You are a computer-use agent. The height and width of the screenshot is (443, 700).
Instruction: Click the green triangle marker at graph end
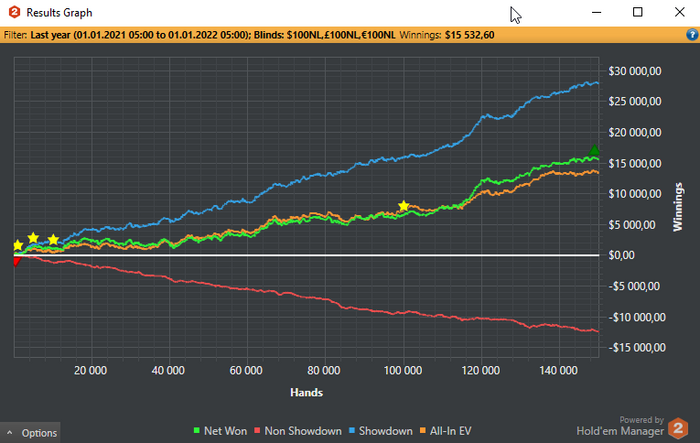[594, 150]
